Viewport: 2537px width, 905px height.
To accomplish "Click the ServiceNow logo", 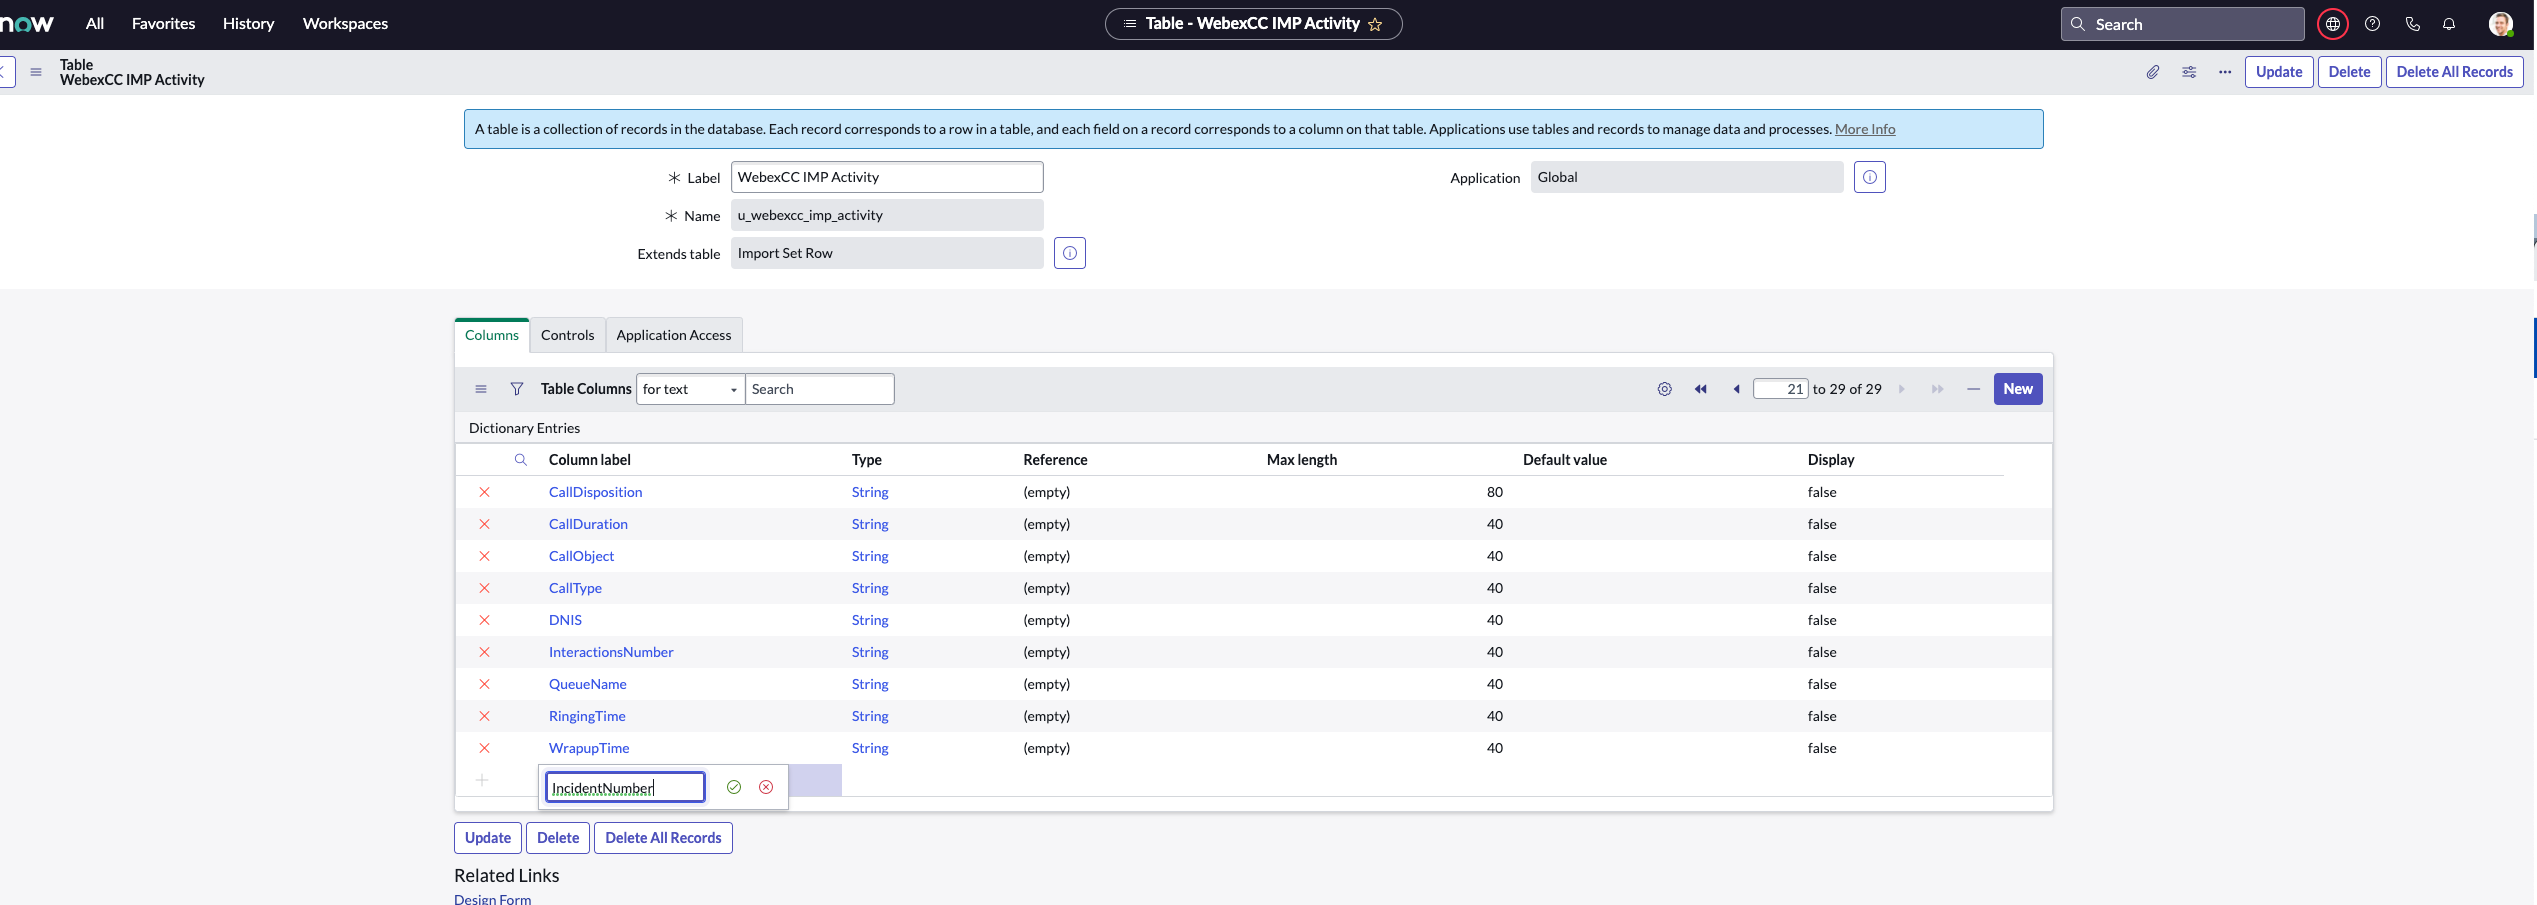I will 27,24.
